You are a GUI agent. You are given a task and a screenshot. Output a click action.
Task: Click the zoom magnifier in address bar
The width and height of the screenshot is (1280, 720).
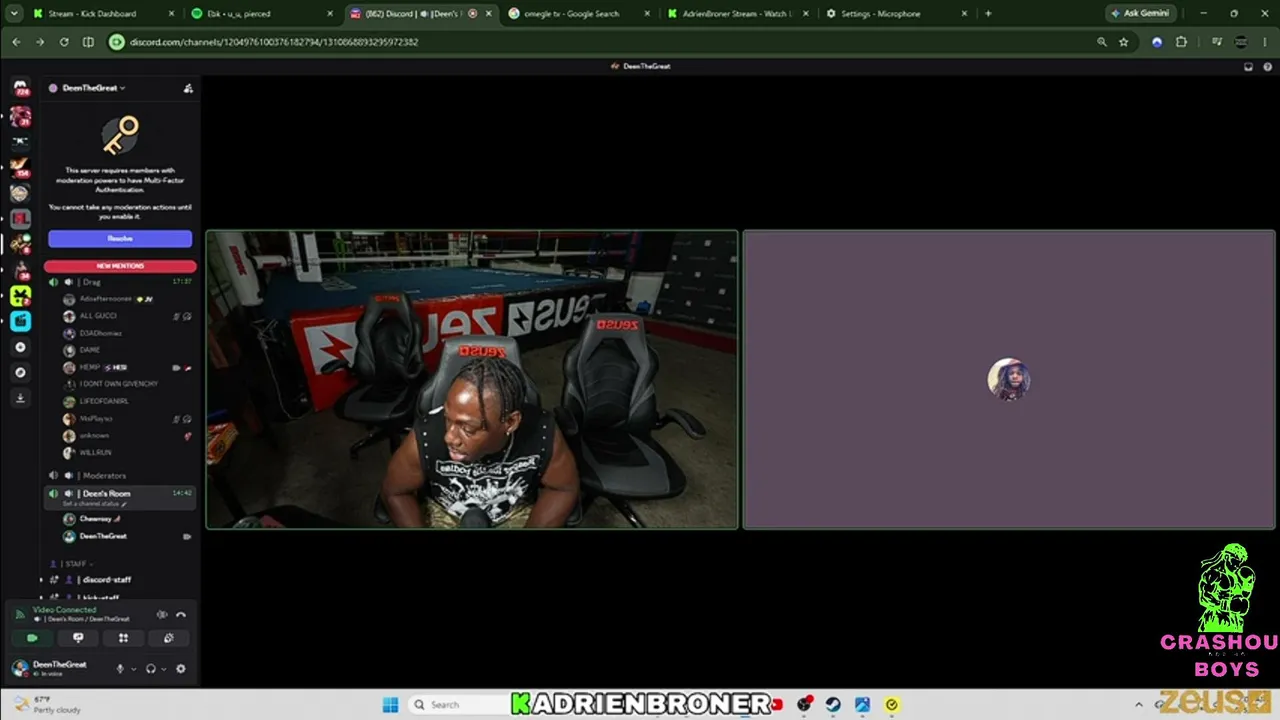(1102, 42)
